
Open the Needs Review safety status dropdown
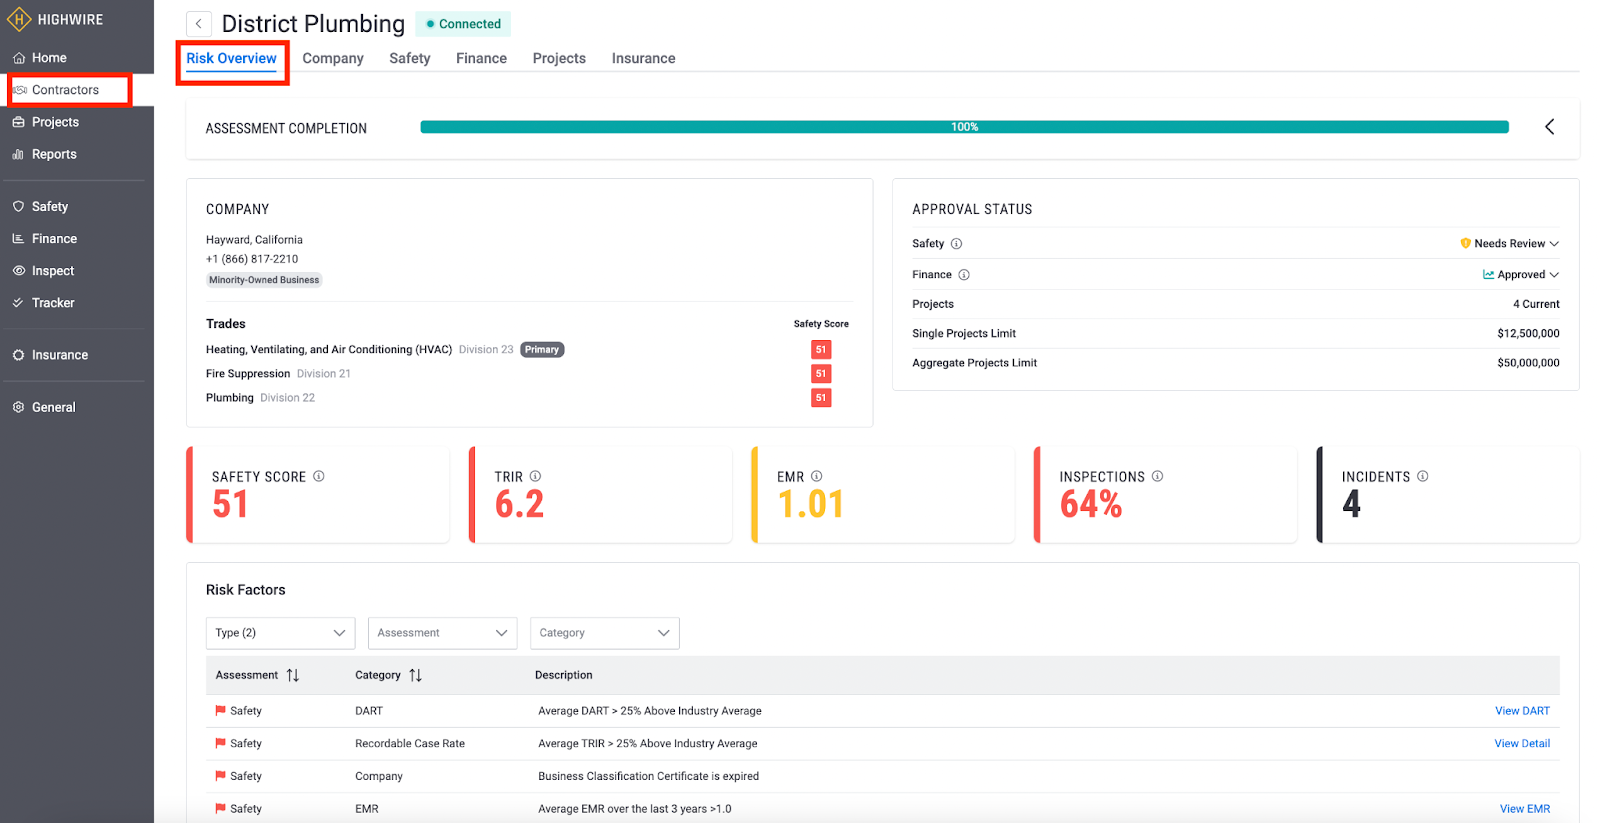point(1509,244)
